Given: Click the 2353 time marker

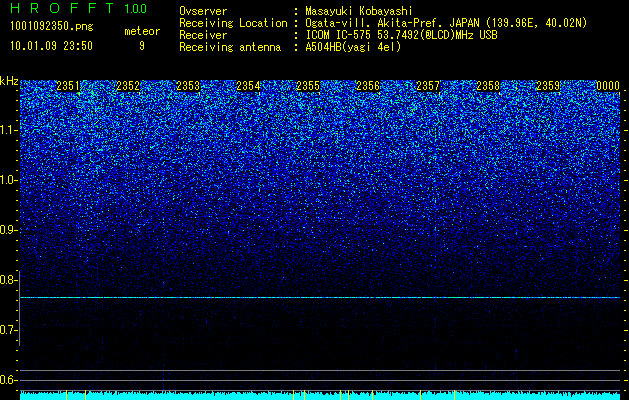Looking at the screenshot, I should click(x=188, y=86).
